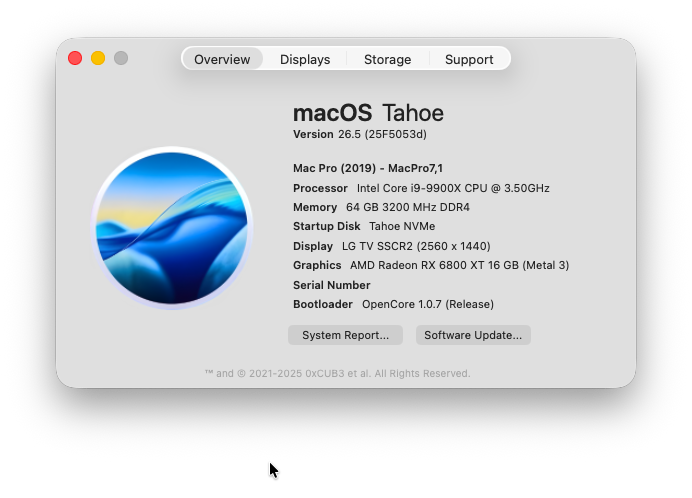Viewport: 692px width, 498px height.
Task: Click the Display label
Action: pos(313,246)
